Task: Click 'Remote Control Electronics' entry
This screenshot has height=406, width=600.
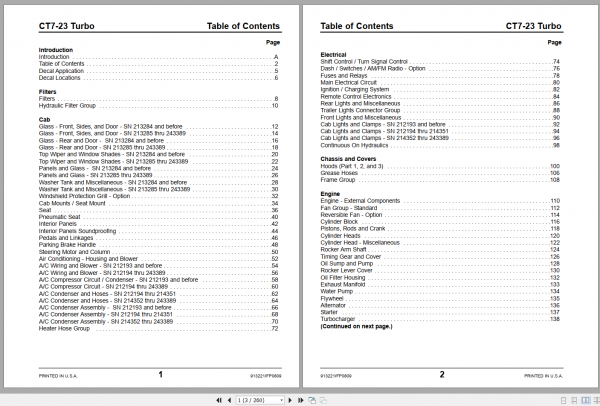Action: pyautogui.click(x=356, y=96)
